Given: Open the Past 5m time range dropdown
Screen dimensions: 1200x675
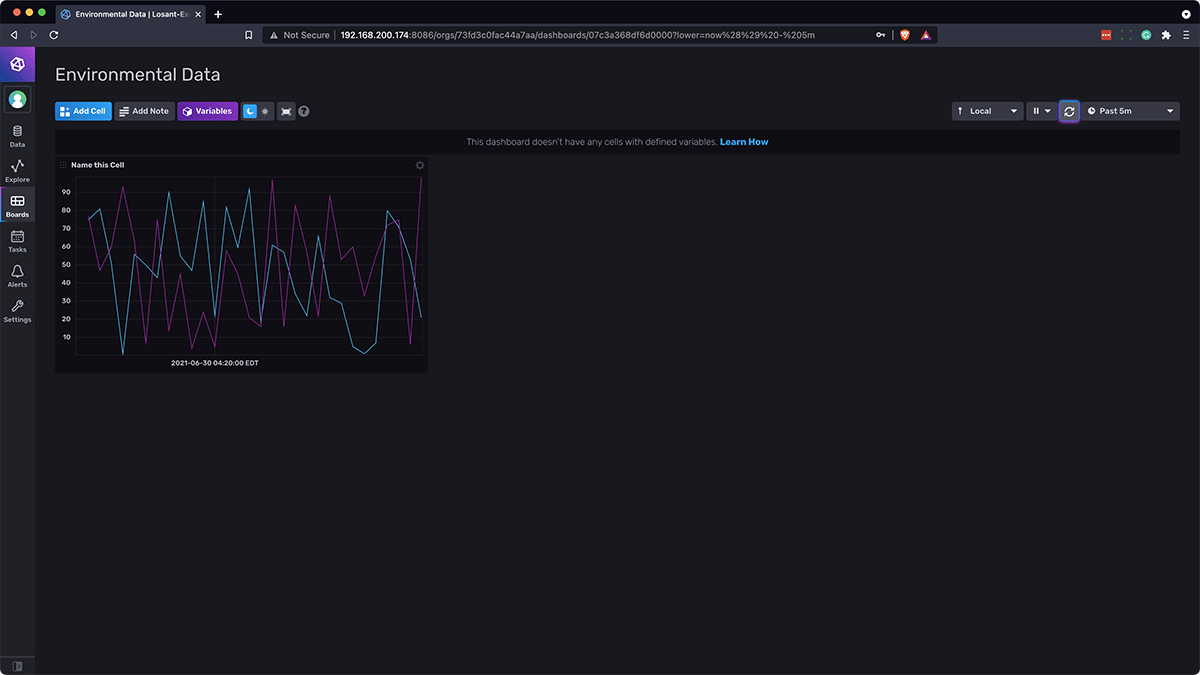Looking at the screenshot, I should tap(1131, 111).
